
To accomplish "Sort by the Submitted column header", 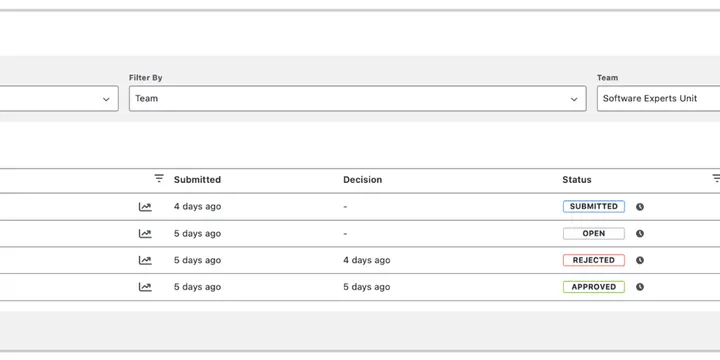I will tap(197, 180).
